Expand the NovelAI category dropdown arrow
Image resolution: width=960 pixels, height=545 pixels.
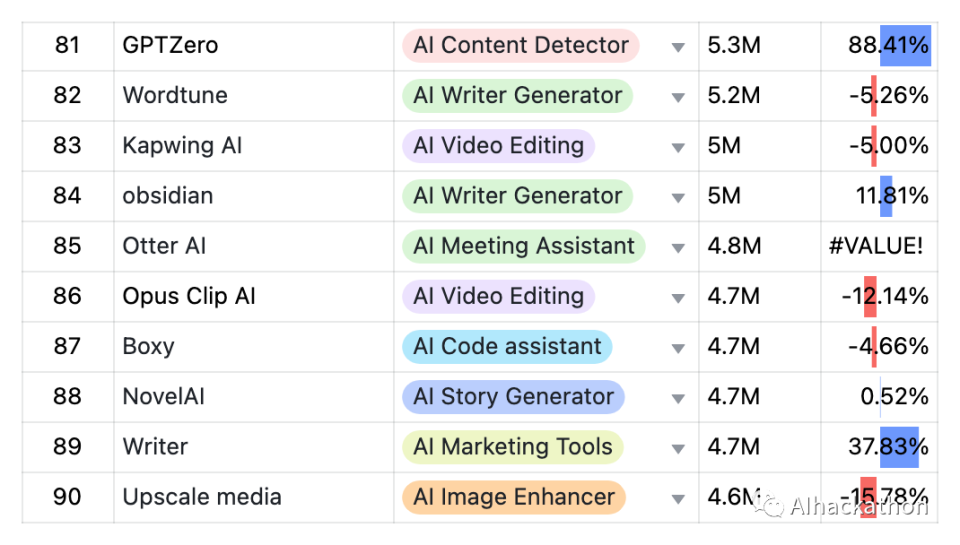point(678,398)
